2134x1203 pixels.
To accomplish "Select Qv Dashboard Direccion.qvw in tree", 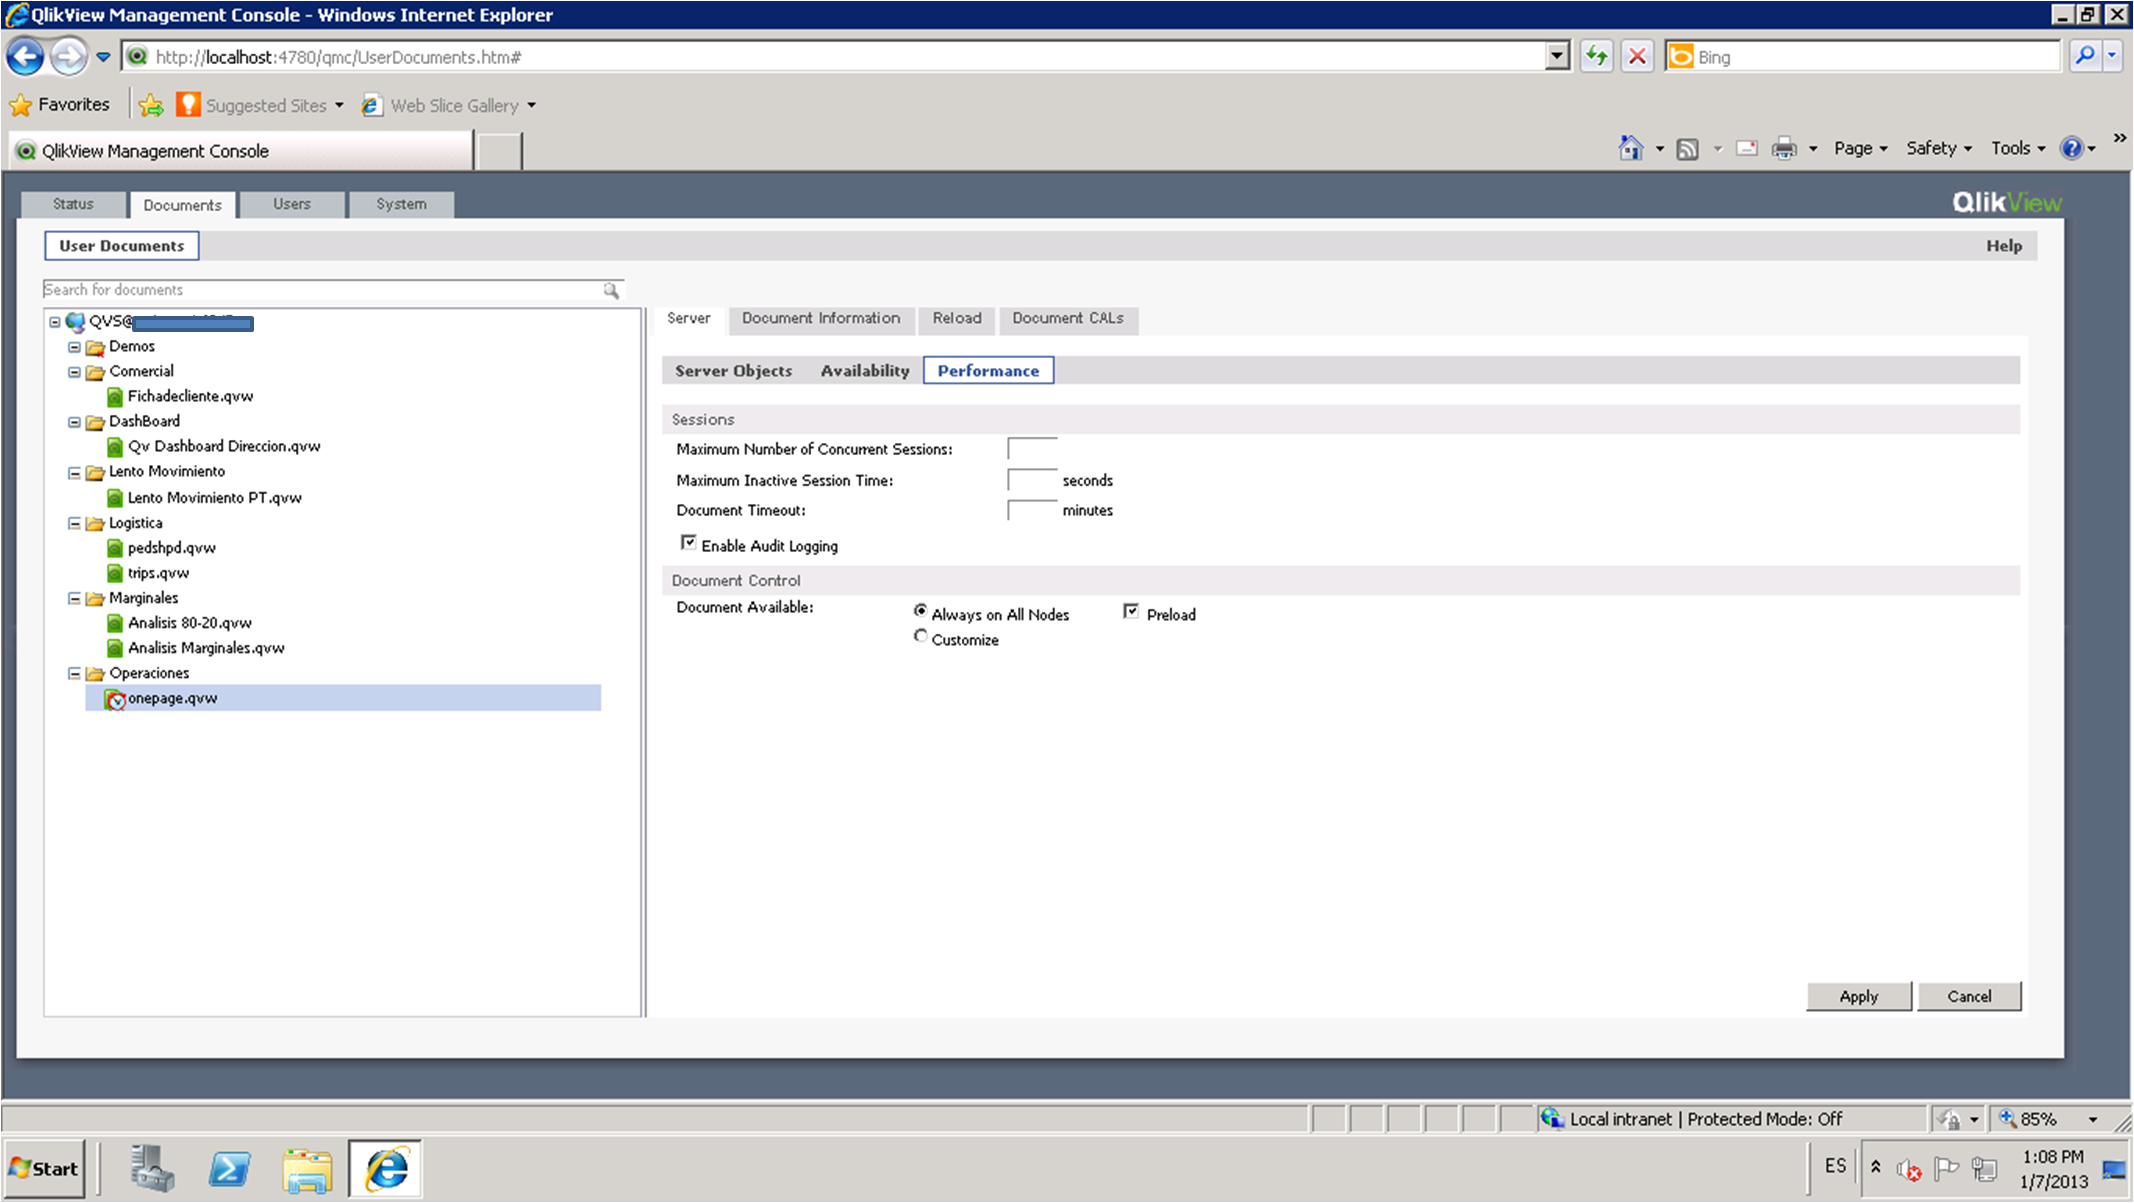I will click(224, 447).
